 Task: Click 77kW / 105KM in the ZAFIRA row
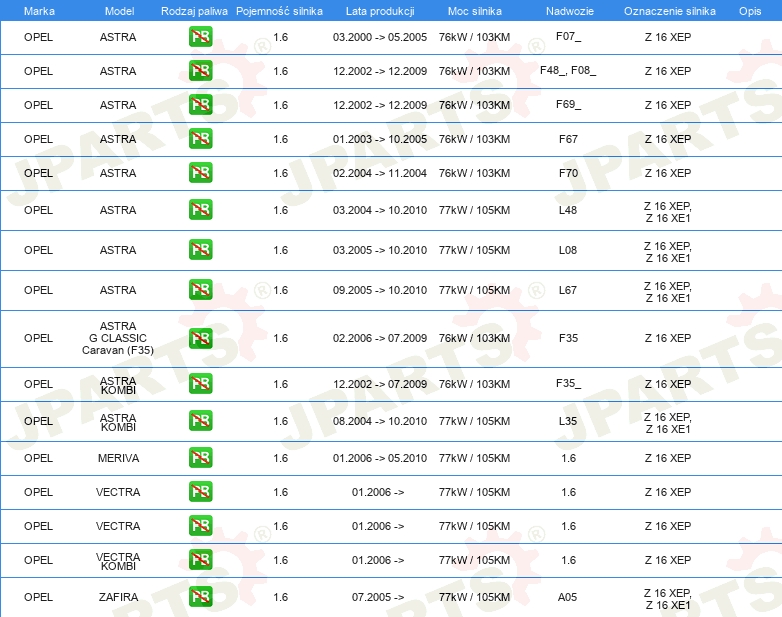[x=474, y=597]
